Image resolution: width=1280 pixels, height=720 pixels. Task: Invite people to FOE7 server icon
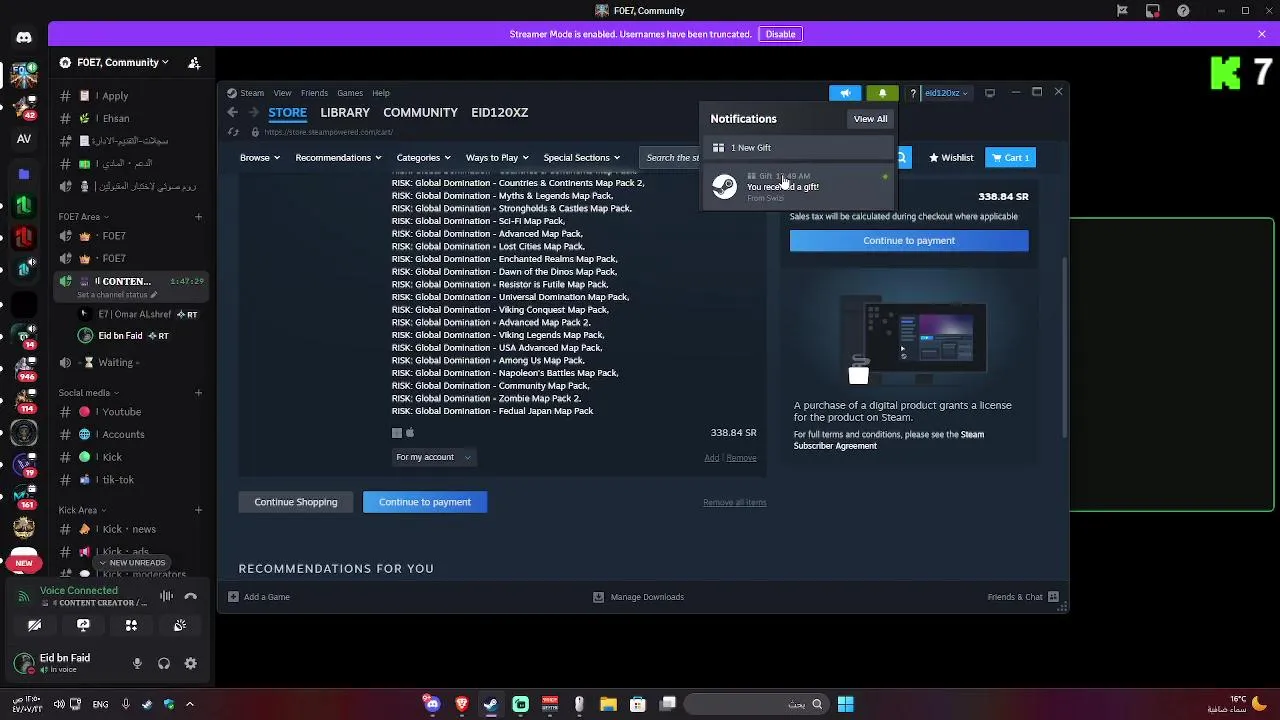pyautogui.click(x=194, y=62)
